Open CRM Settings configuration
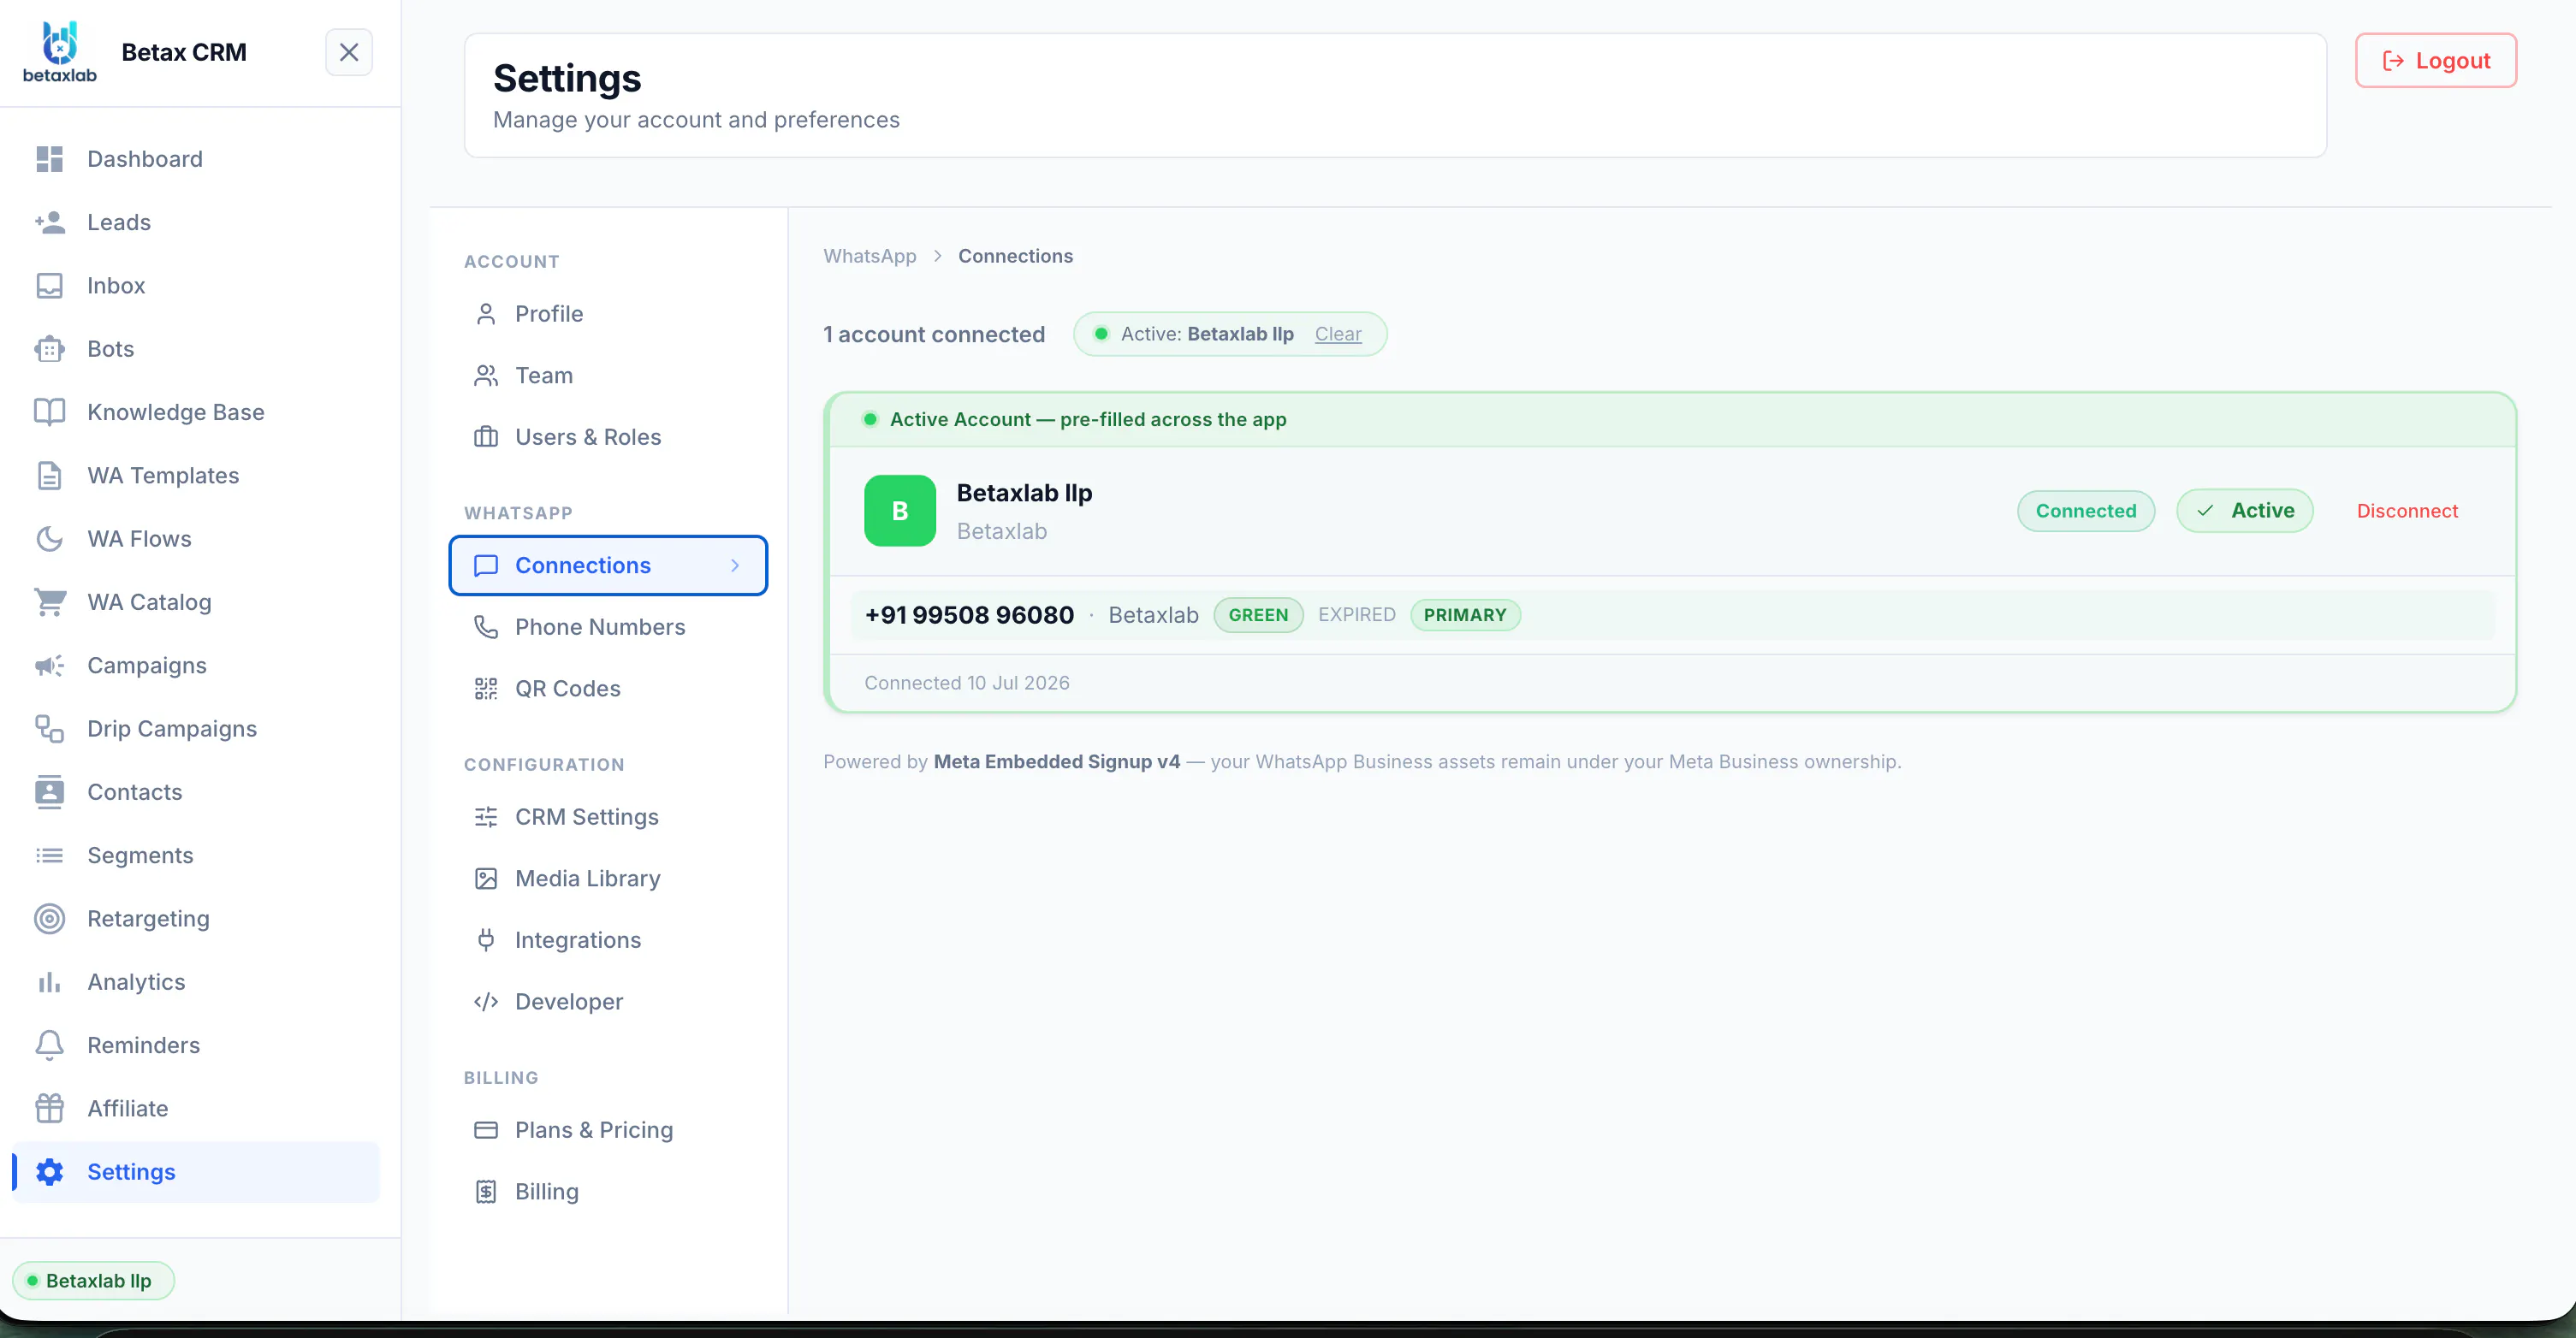 click(608, 817)
